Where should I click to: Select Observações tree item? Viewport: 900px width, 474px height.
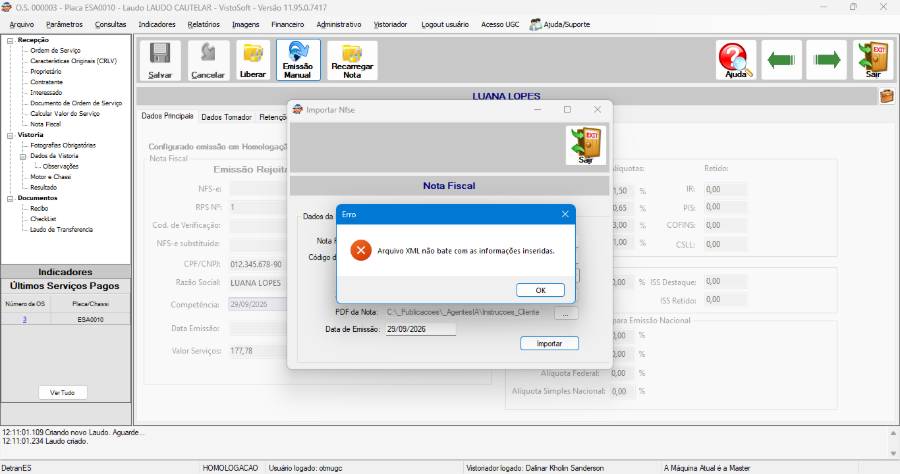tap(60, 166)
